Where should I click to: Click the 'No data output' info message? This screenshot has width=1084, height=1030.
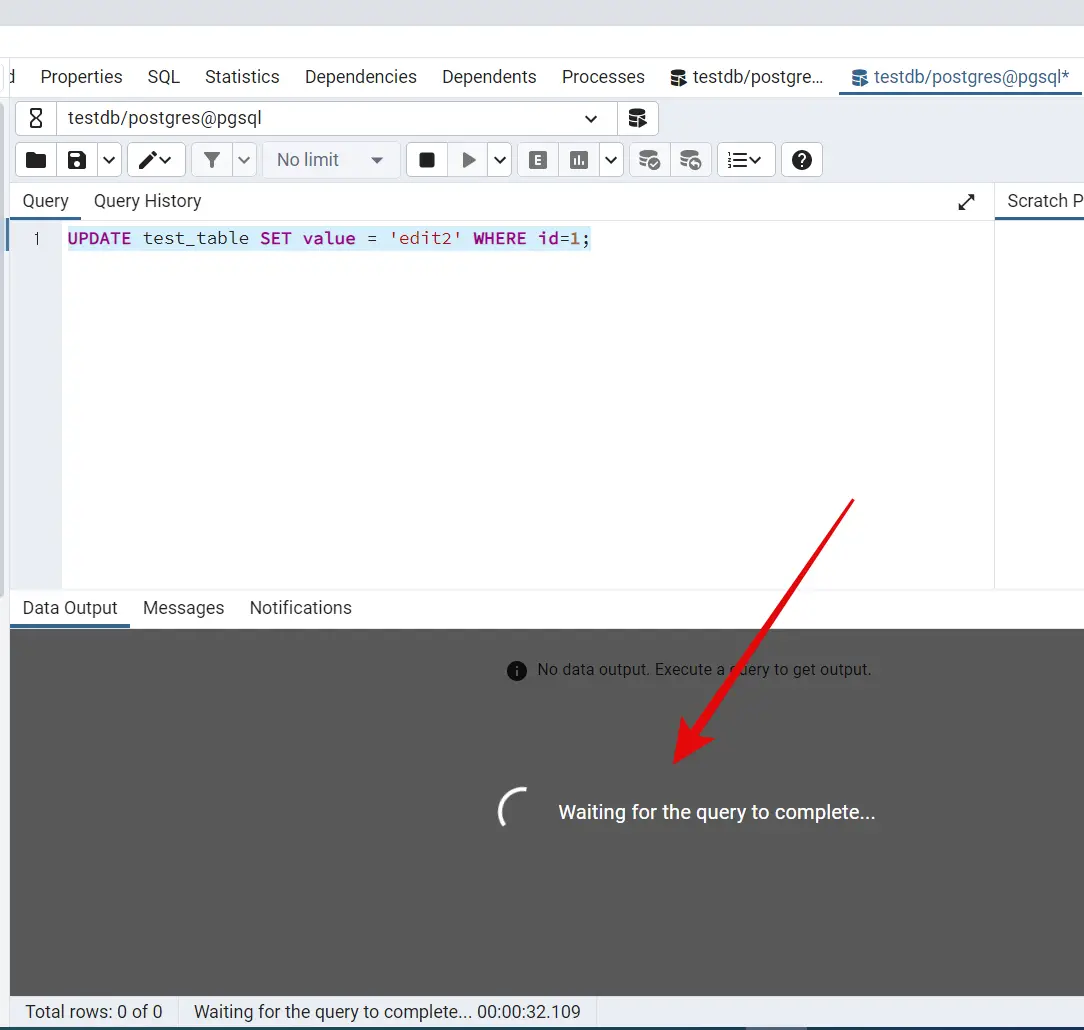(x=689, y=670)
